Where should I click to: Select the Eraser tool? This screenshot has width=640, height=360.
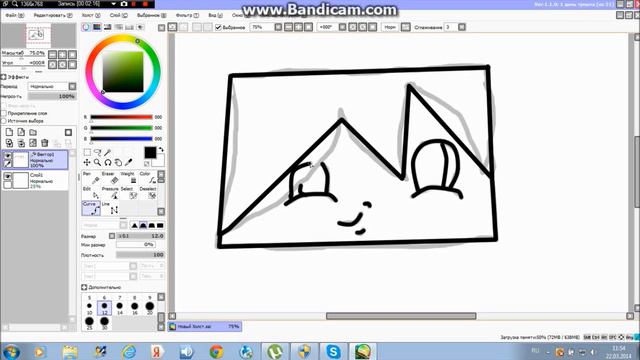(x=110, y=178)
